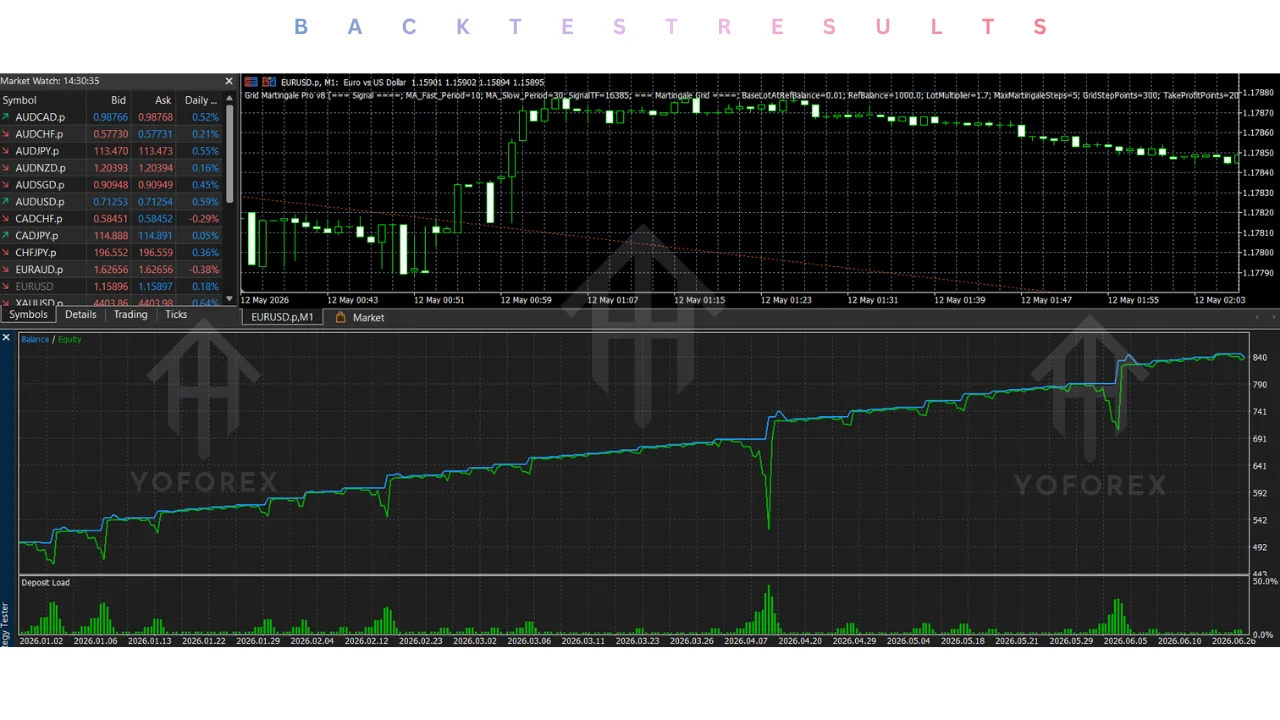The height and width of the screenshot is (720, 1280).
Task: Click the CADCHF.p daily change -0.29%
Action: (204, 219)
